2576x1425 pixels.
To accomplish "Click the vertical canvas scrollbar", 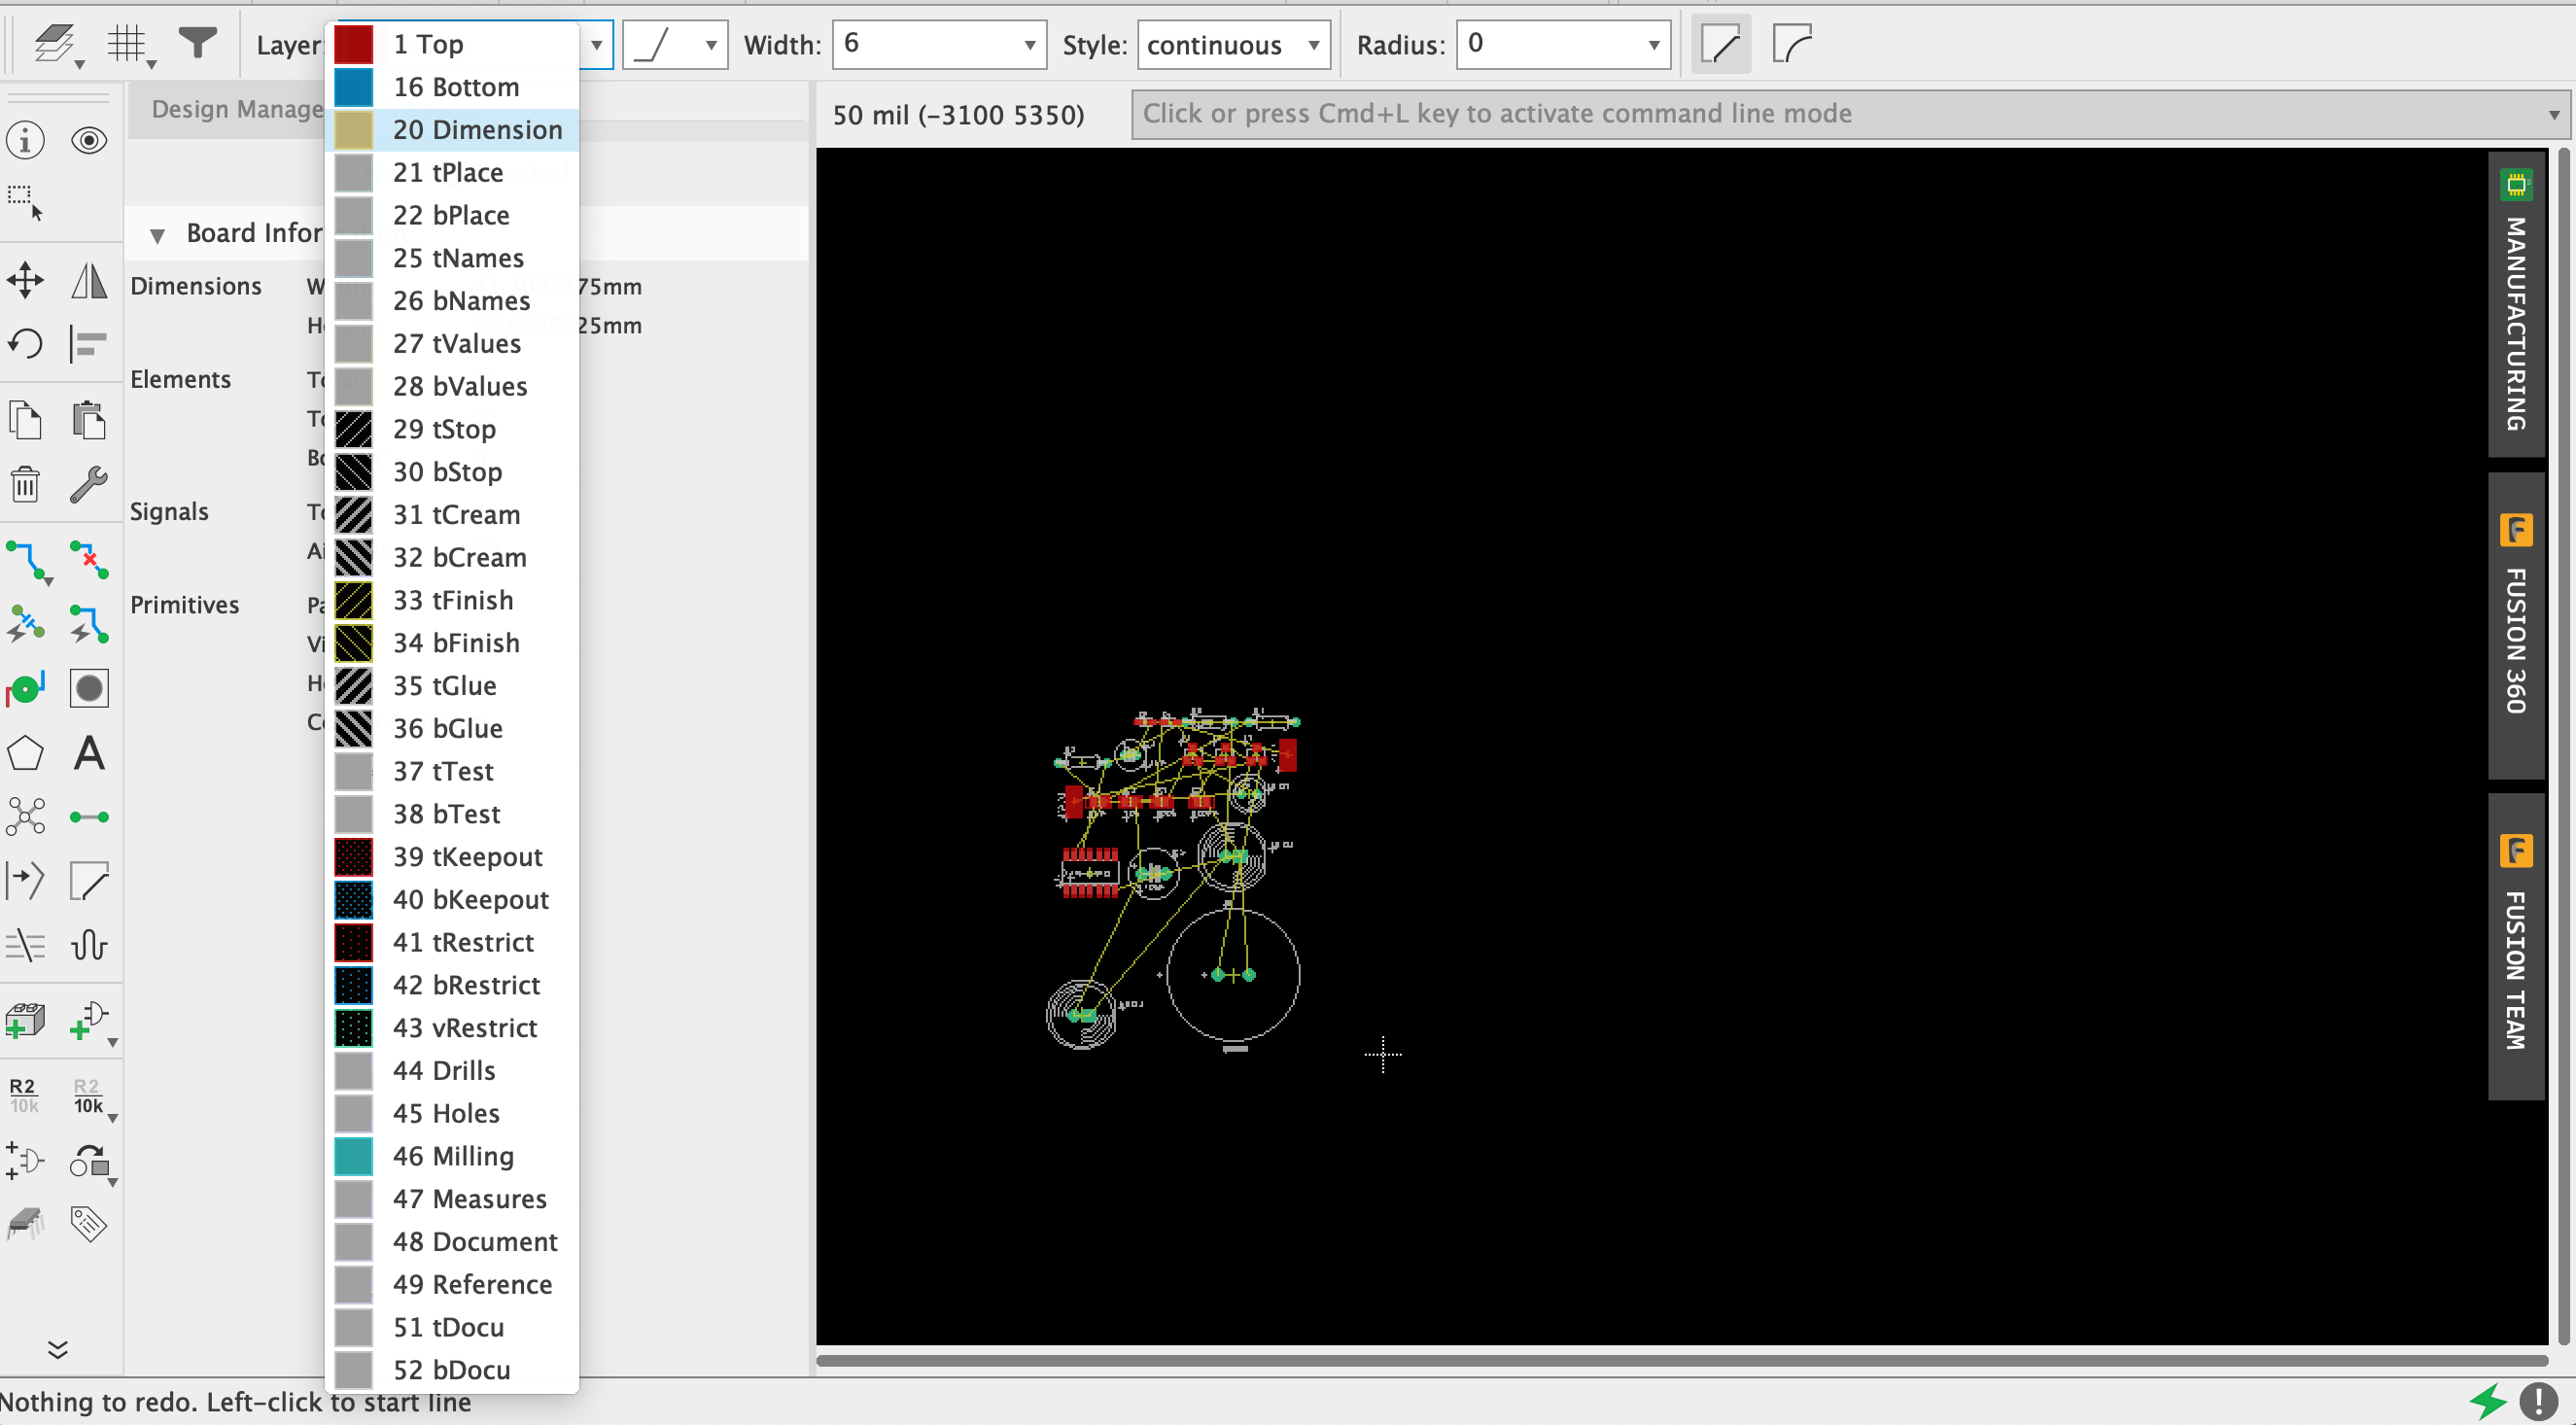I will tap(2563, 746).
